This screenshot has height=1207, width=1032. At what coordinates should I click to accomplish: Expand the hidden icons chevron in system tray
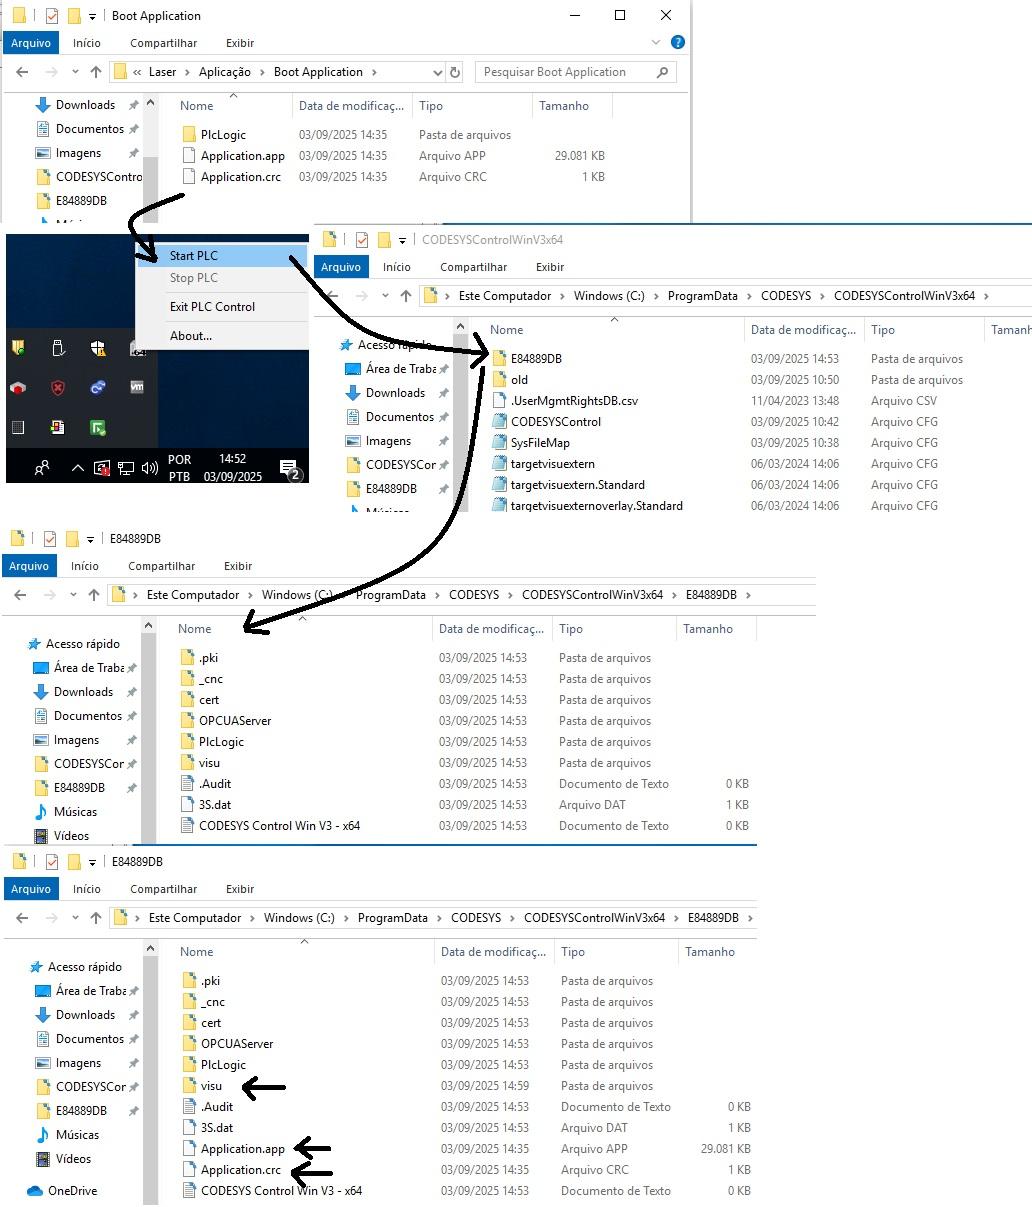click(77, 467)
